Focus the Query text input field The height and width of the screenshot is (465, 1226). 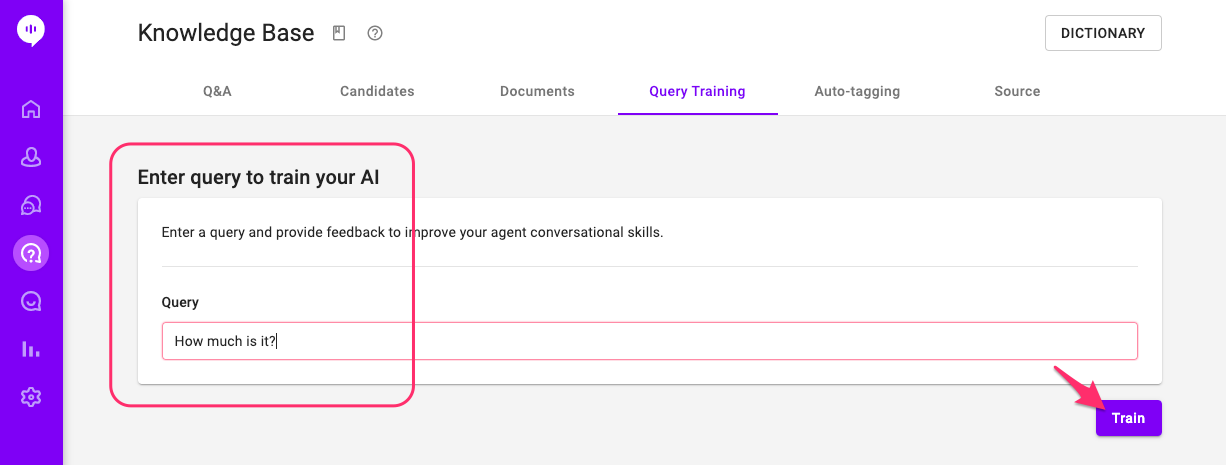(650, 341)
